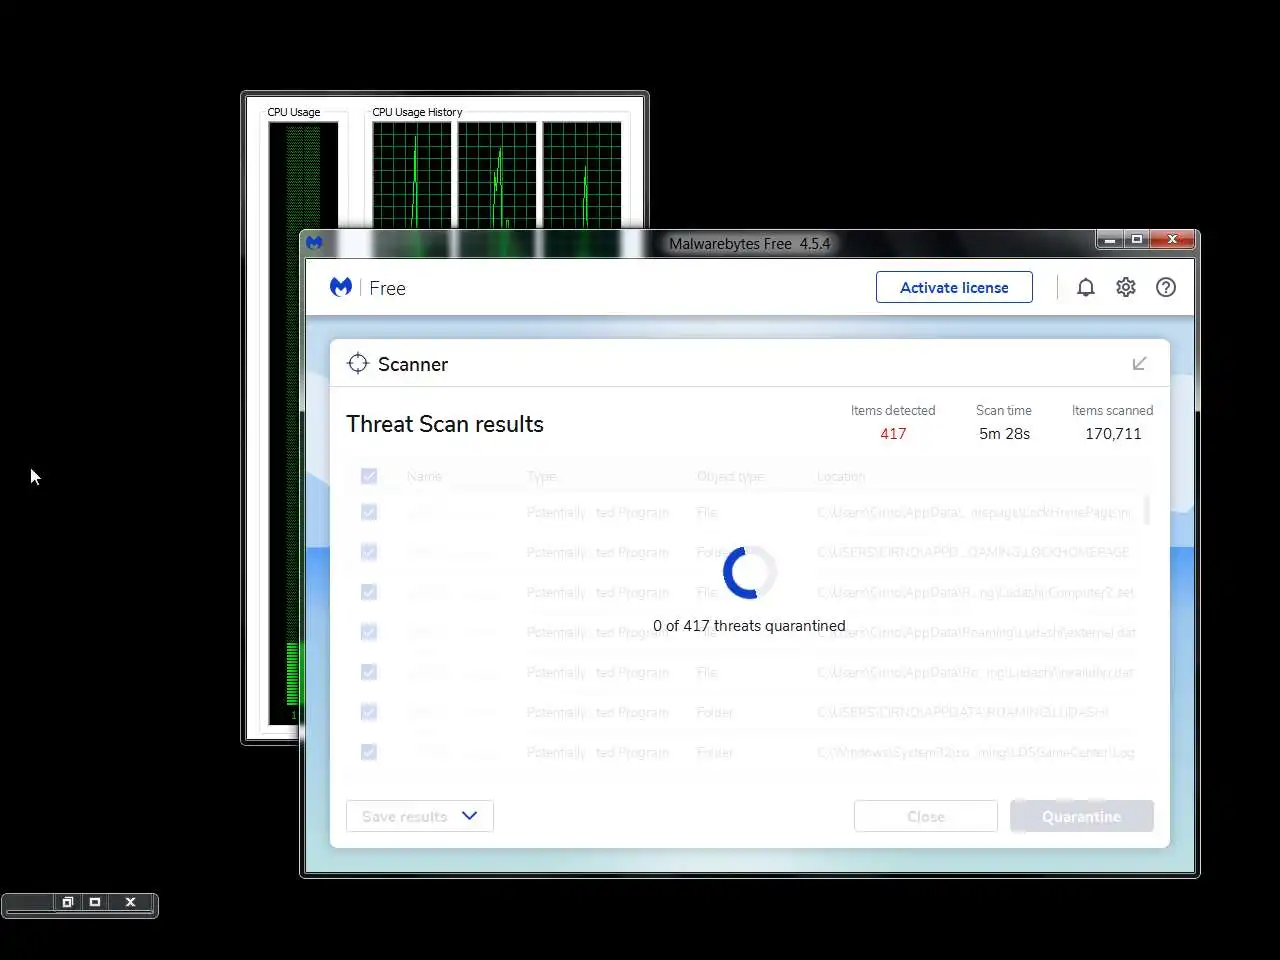Click the Malwarebytes title bar logo icon
Screen dimensions: 1280x960
point(314,243)
